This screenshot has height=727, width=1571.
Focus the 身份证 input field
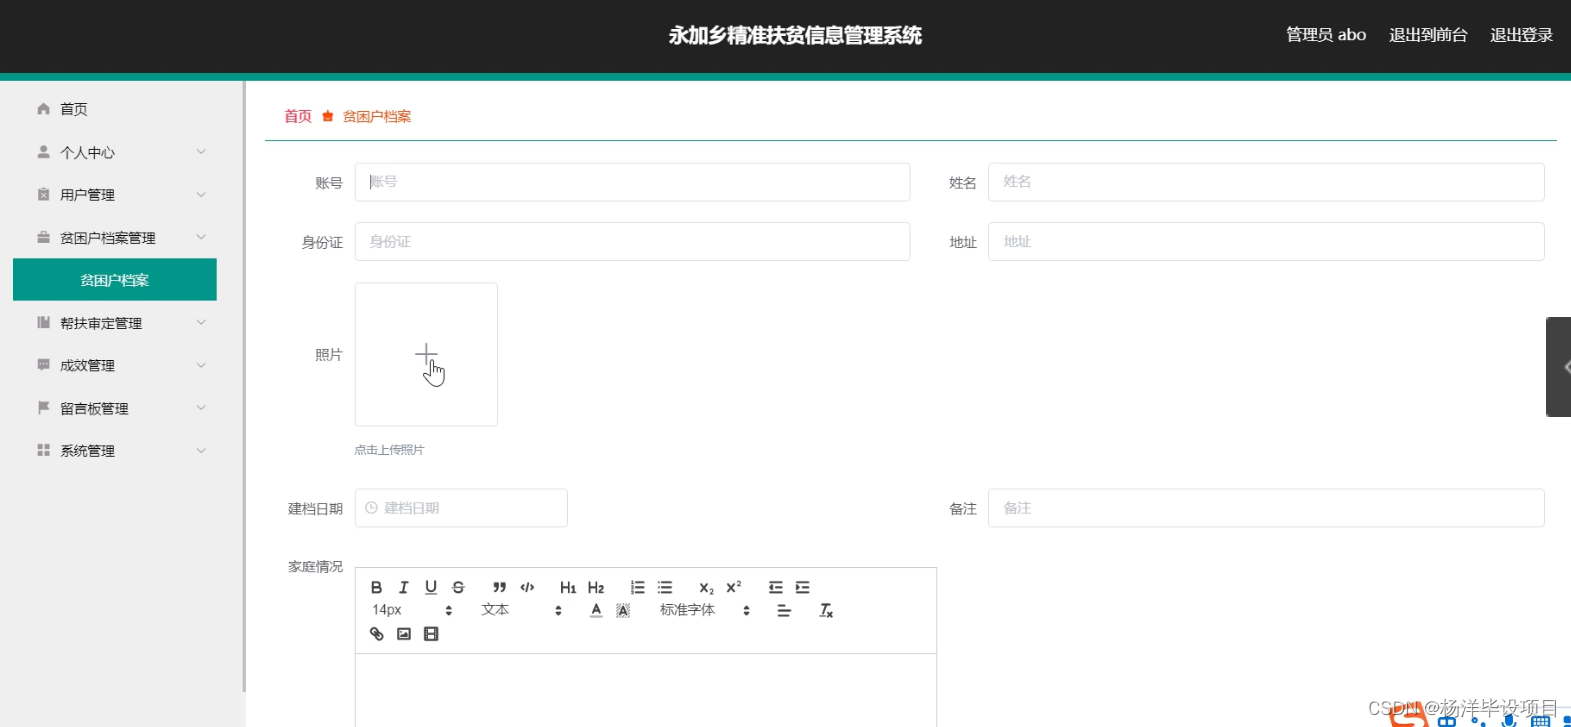tap(632, 241)
